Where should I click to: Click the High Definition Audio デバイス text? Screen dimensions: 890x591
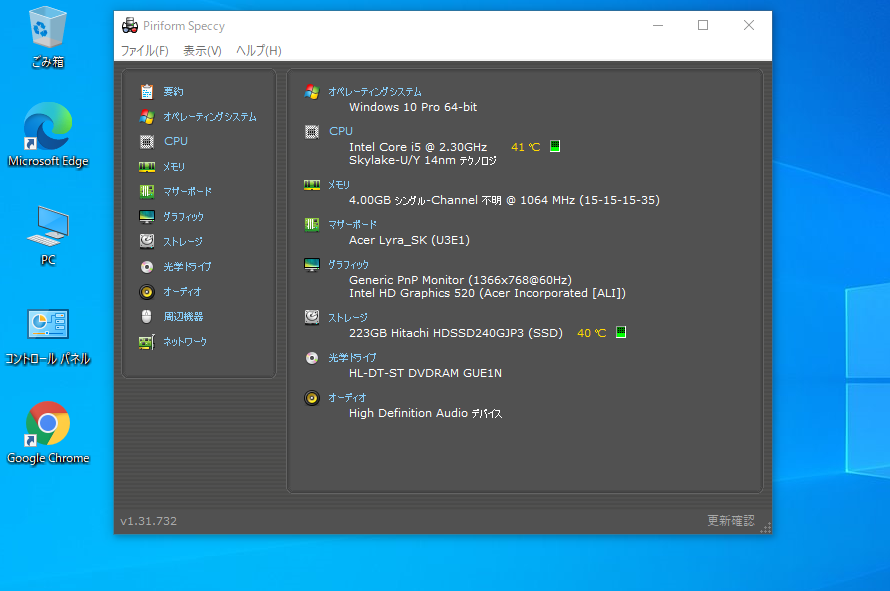[x=425, y=413]
